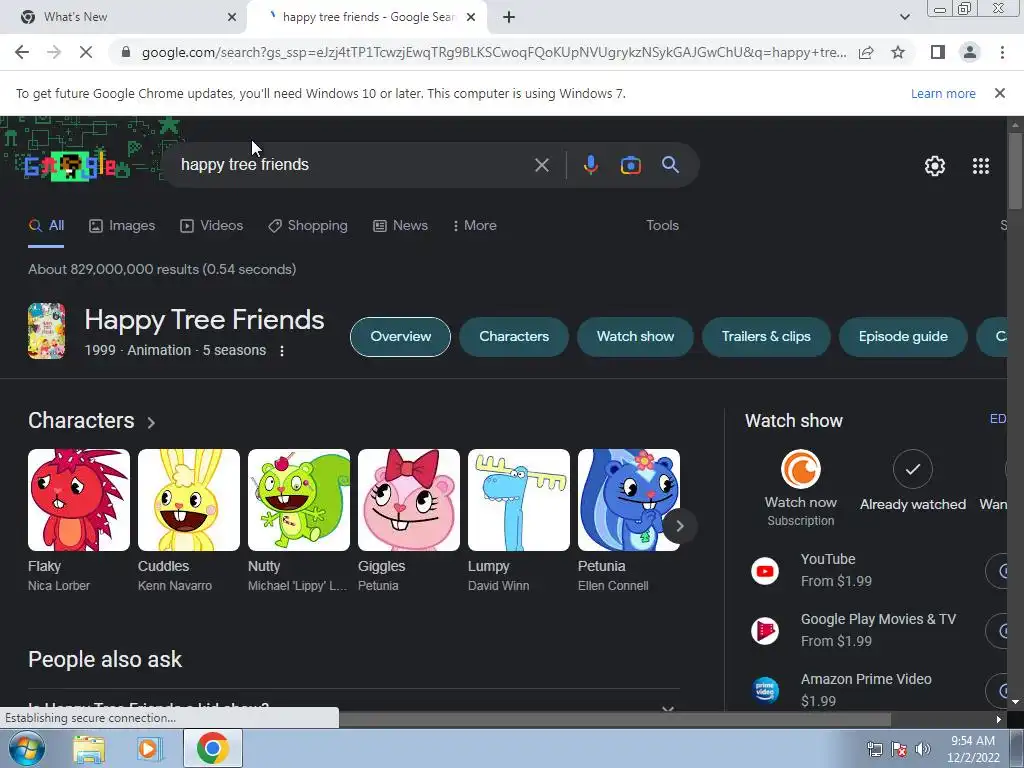Open a new browser tab
Image resolution: width=1024 pixels, height=768 pixels.
point(509,18)
